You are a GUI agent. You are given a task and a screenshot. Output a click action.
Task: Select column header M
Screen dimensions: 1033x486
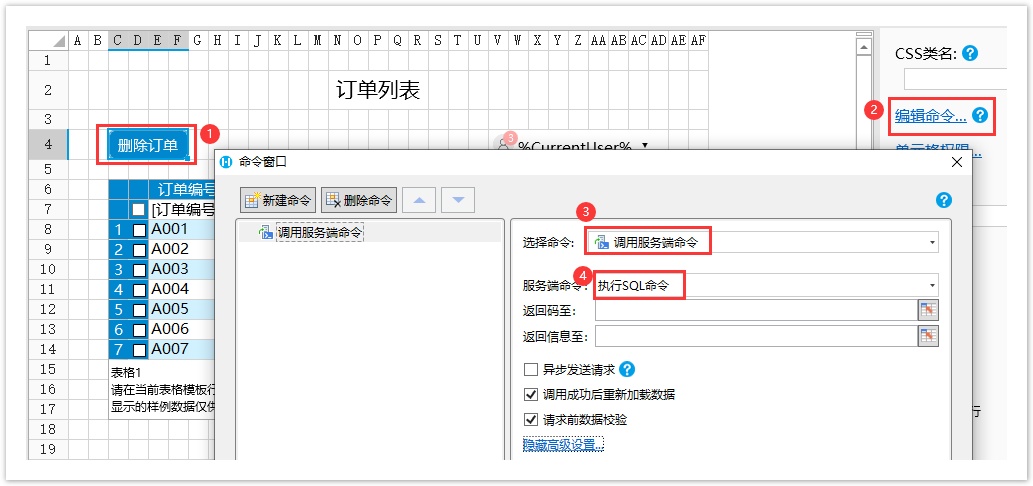(318, 41)
